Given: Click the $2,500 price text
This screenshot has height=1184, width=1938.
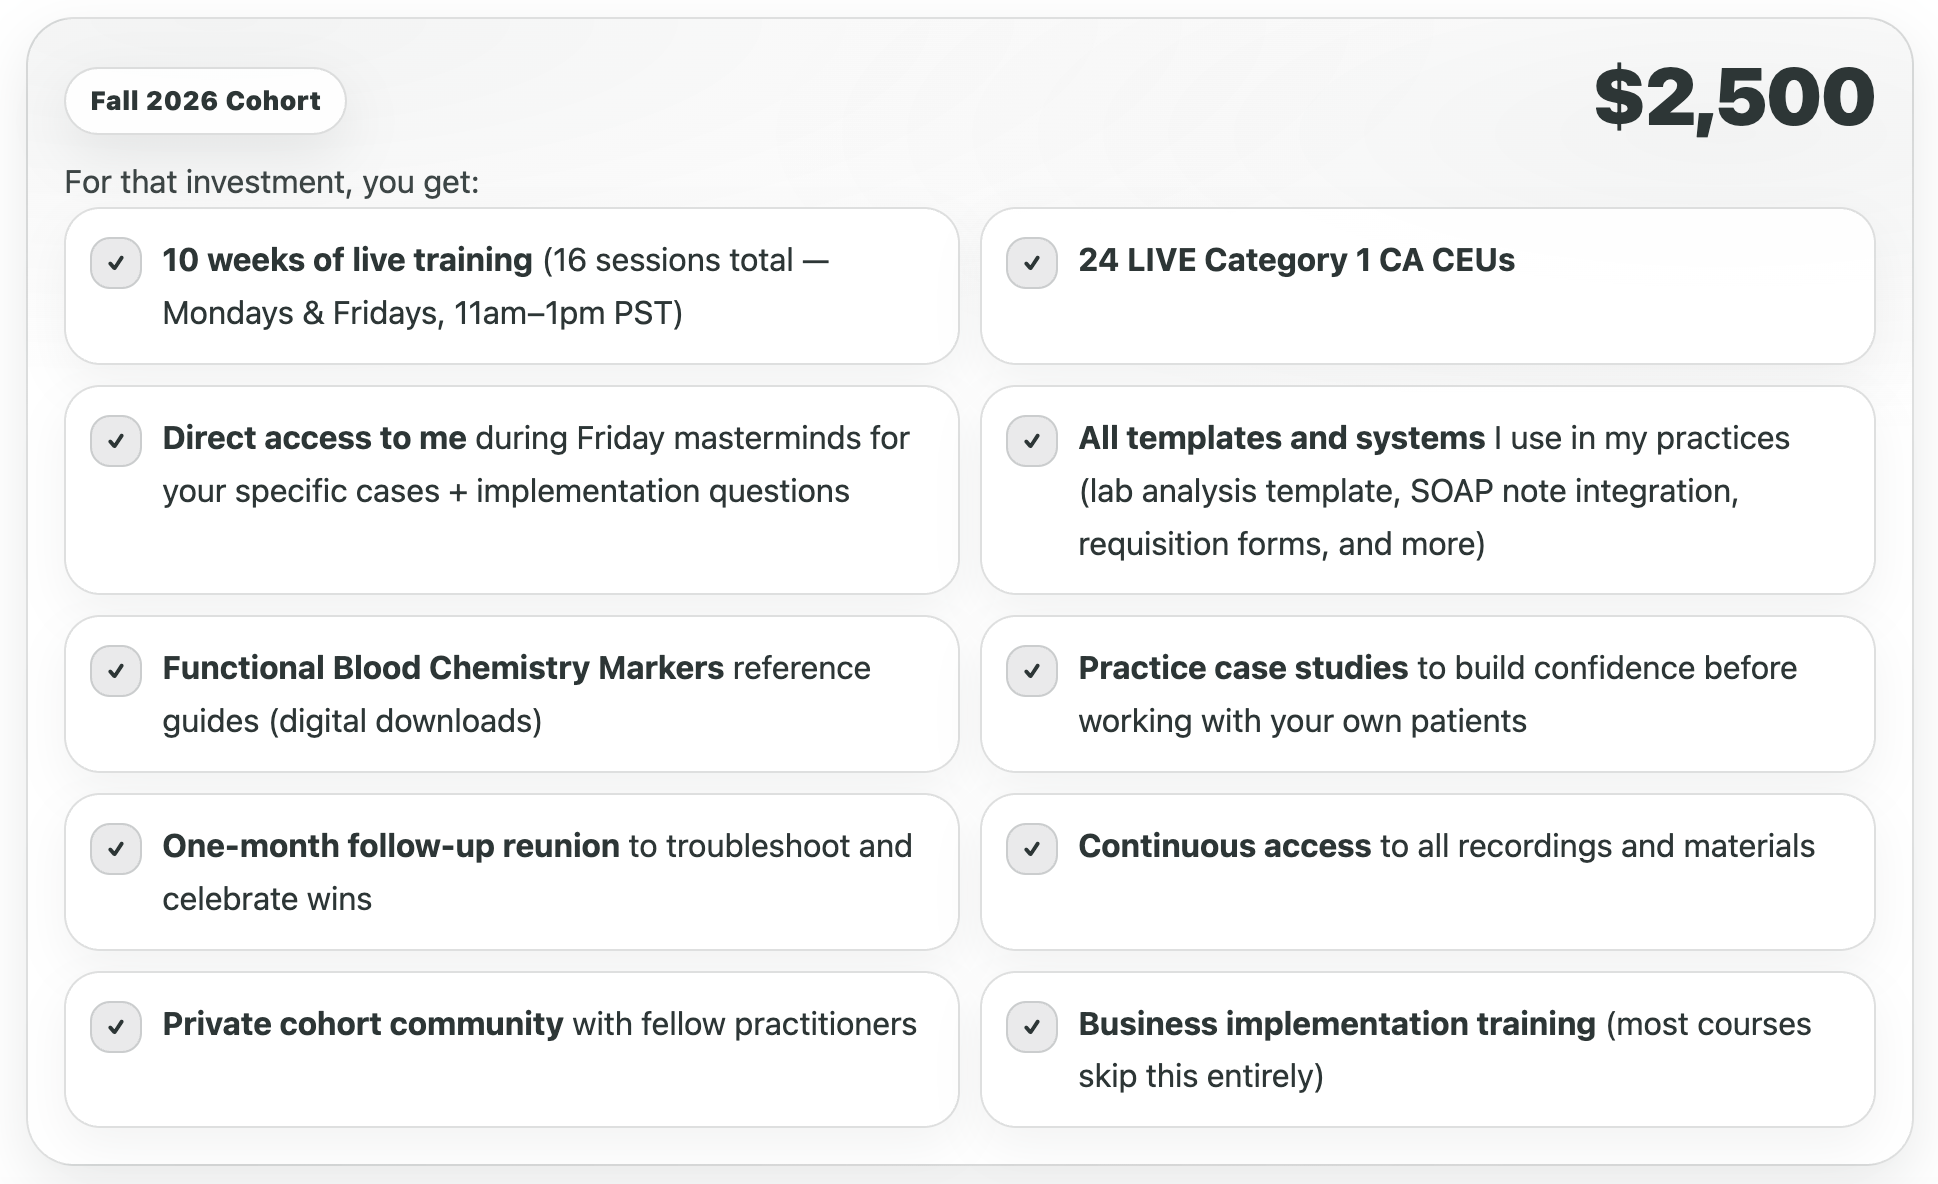Looking at the screenshot, I should tap(1734, 98).
